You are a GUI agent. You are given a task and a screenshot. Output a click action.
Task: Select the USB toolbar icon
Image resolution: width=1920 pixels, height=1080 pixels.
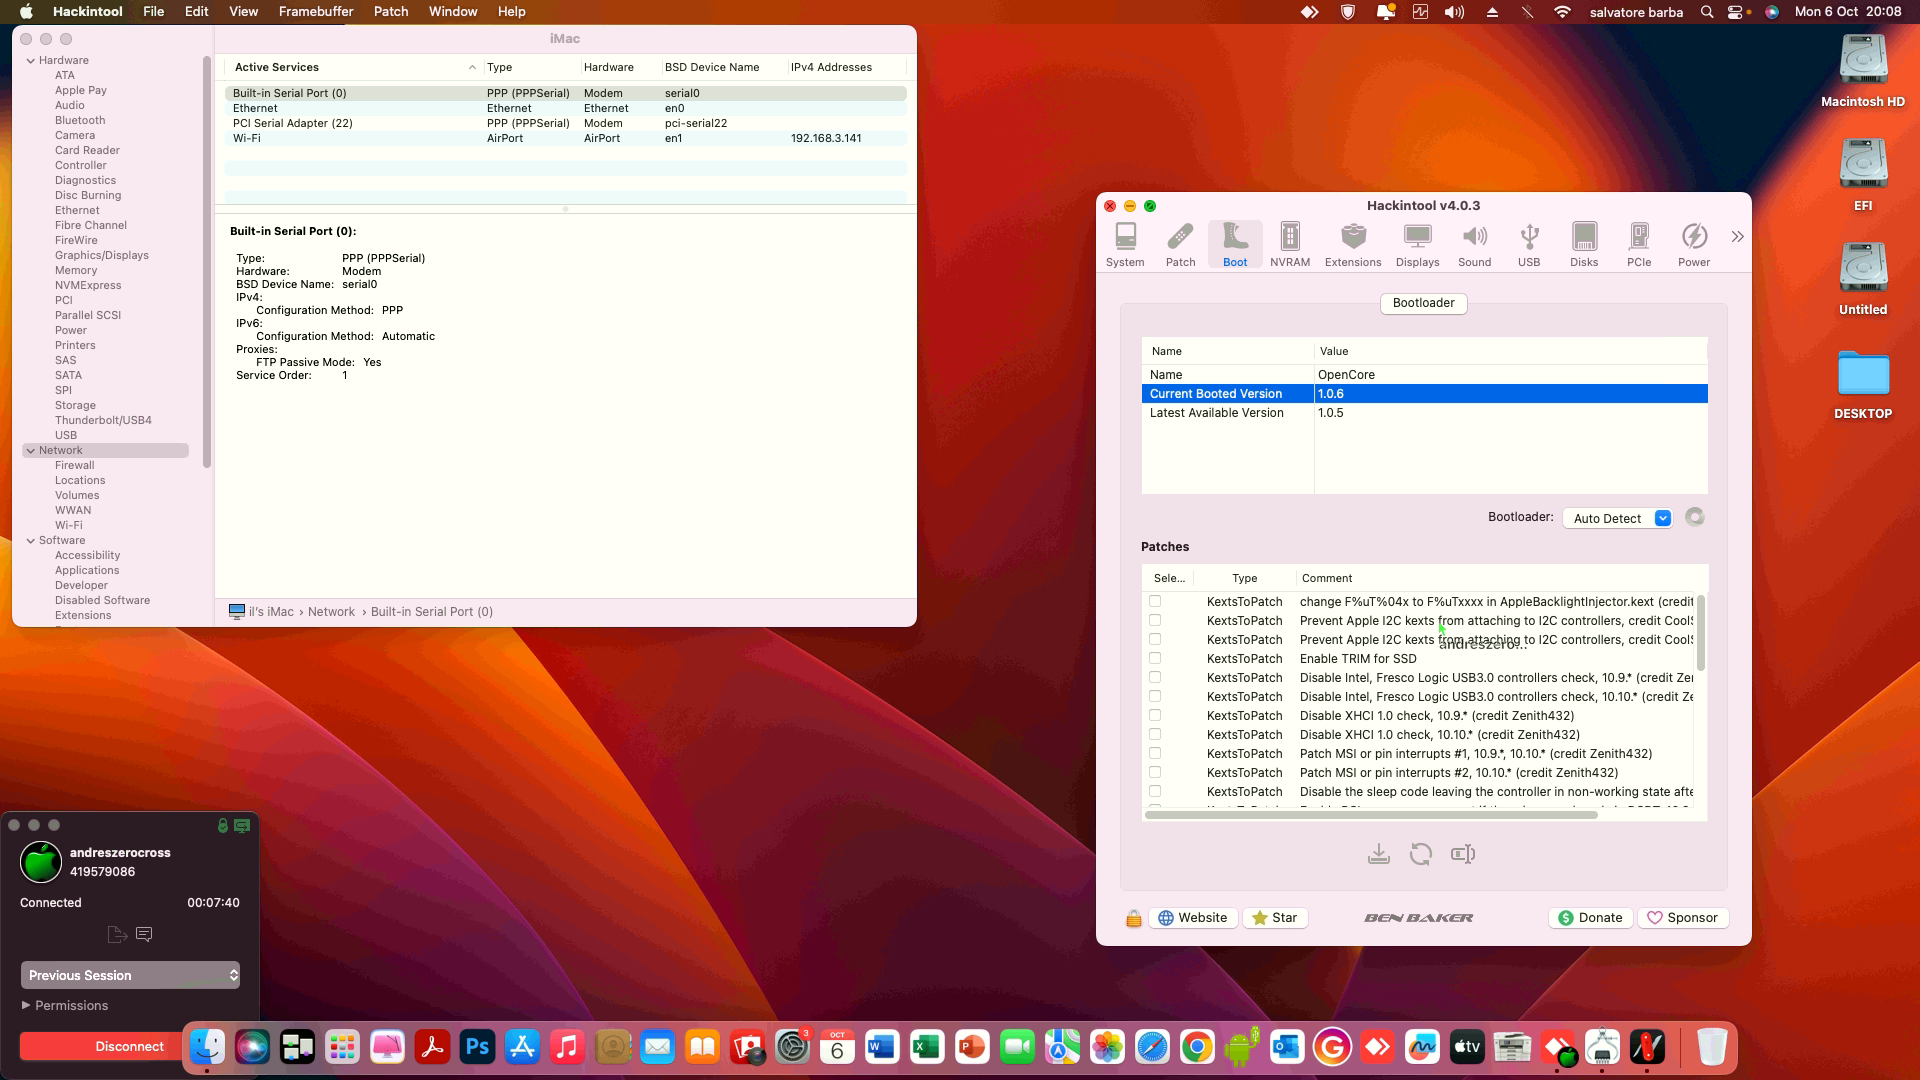point(1529,245)
